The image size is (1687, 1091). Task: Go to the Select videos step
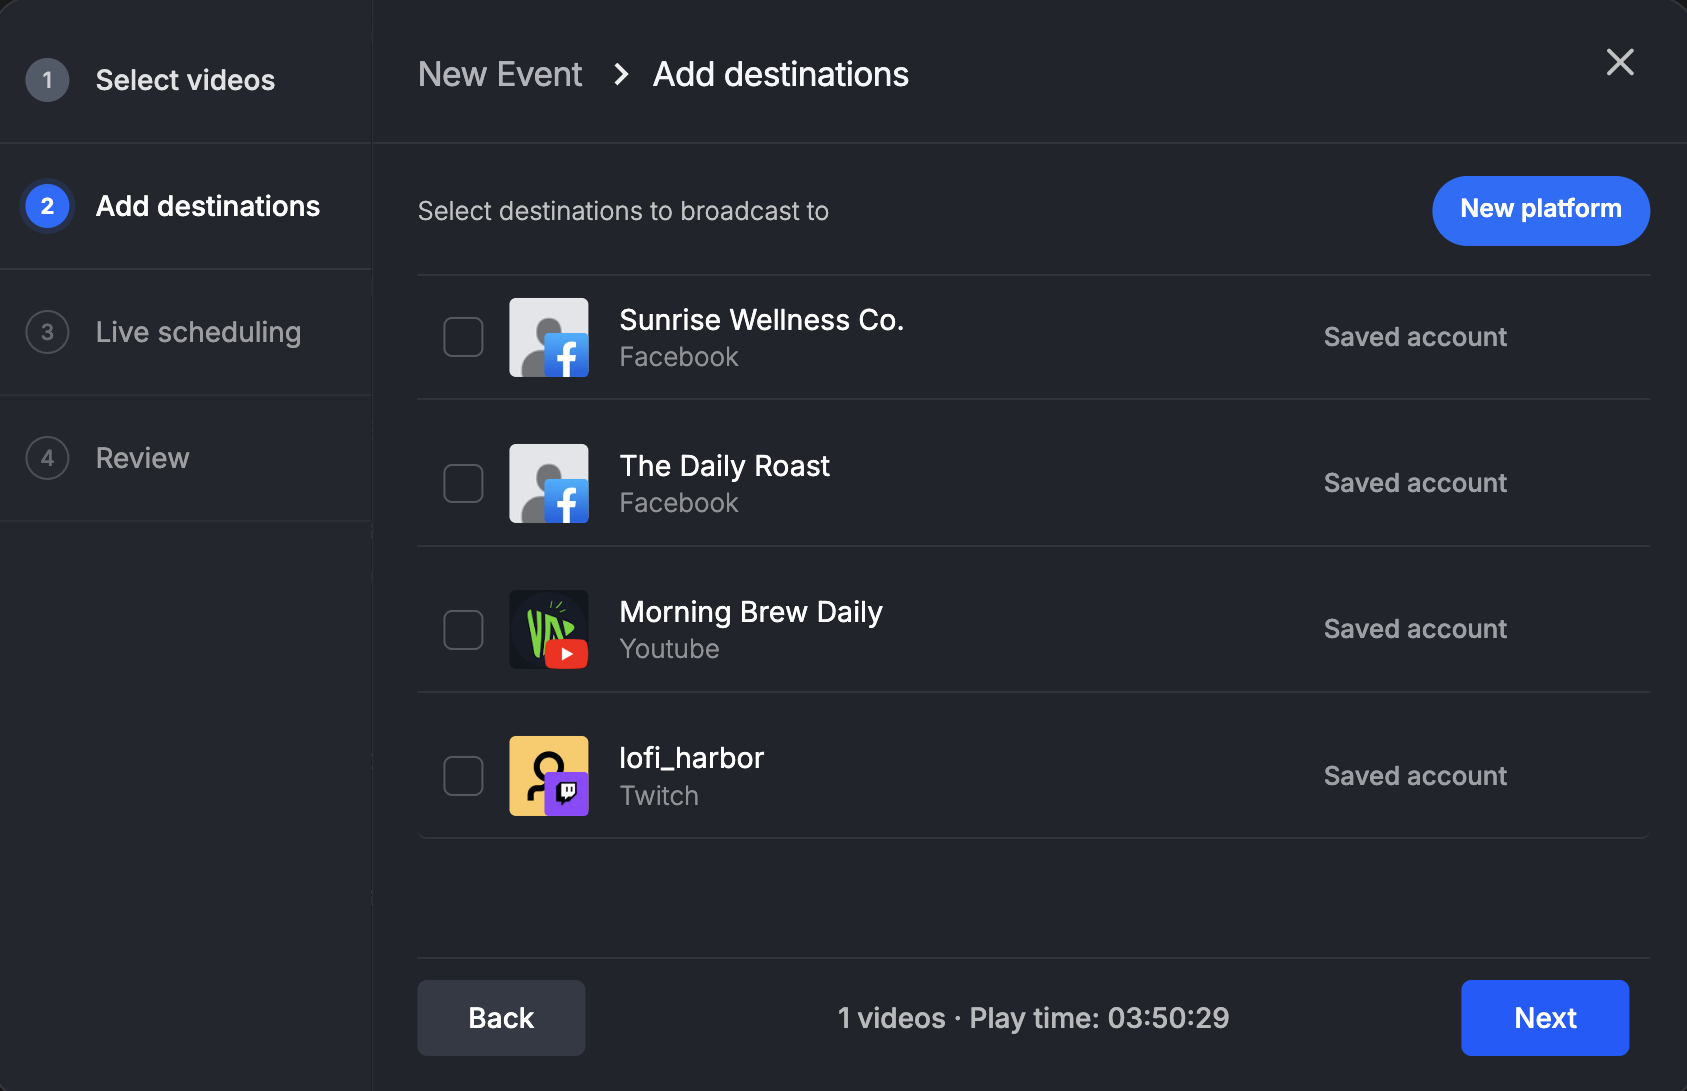click(186, 80)
